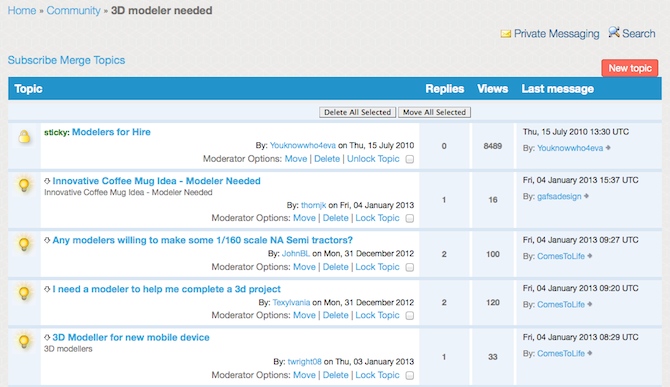Open author profile thornjk
The height and width of the screenshot is (387, 670).
[x=313, y=205]
